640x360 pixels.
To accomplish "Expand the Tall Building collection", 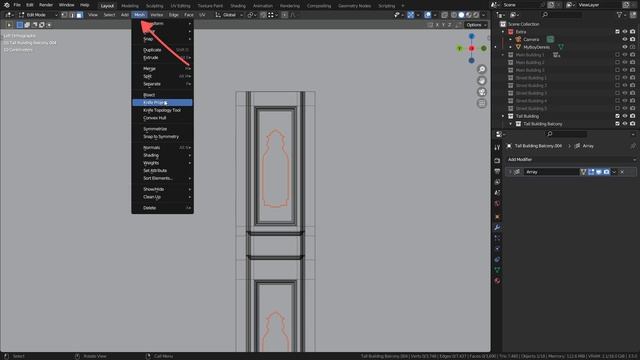I will click(503, 116).
